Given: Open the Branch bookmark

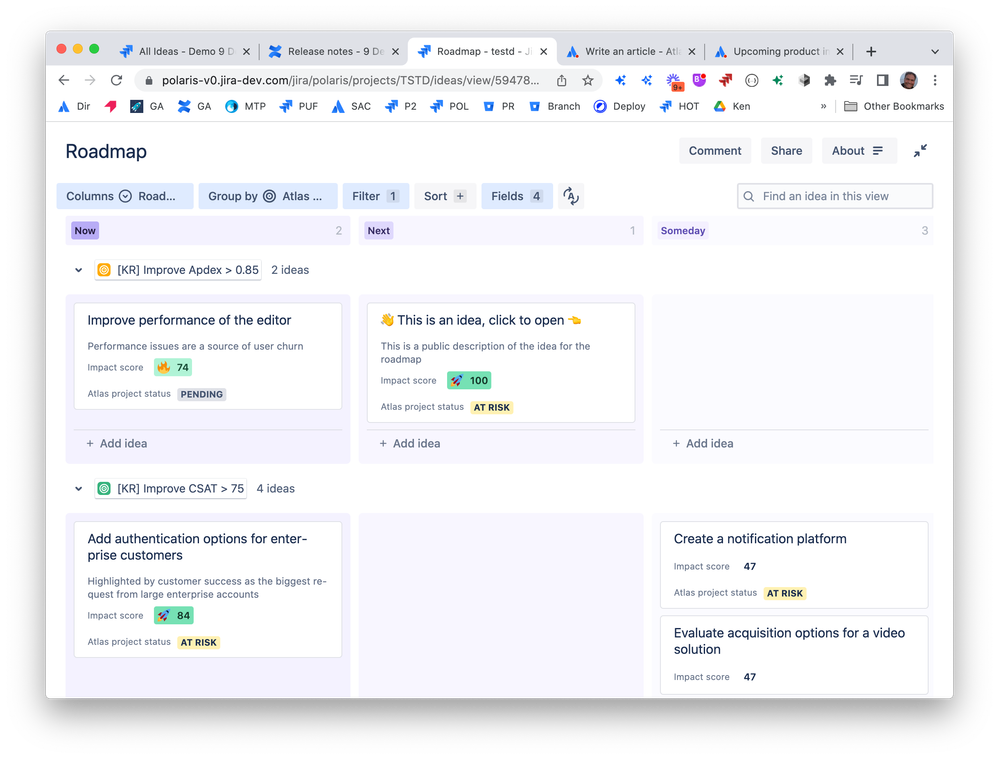Looking at the screenshot, I should point(554,106).
